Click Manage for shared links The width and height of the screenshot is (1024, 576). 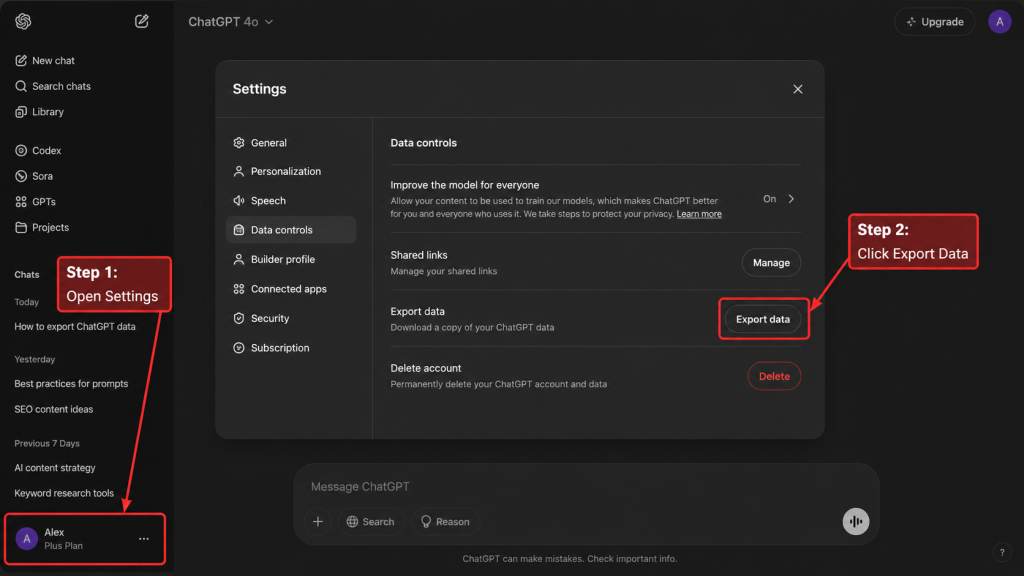click(x=771, y=263)
